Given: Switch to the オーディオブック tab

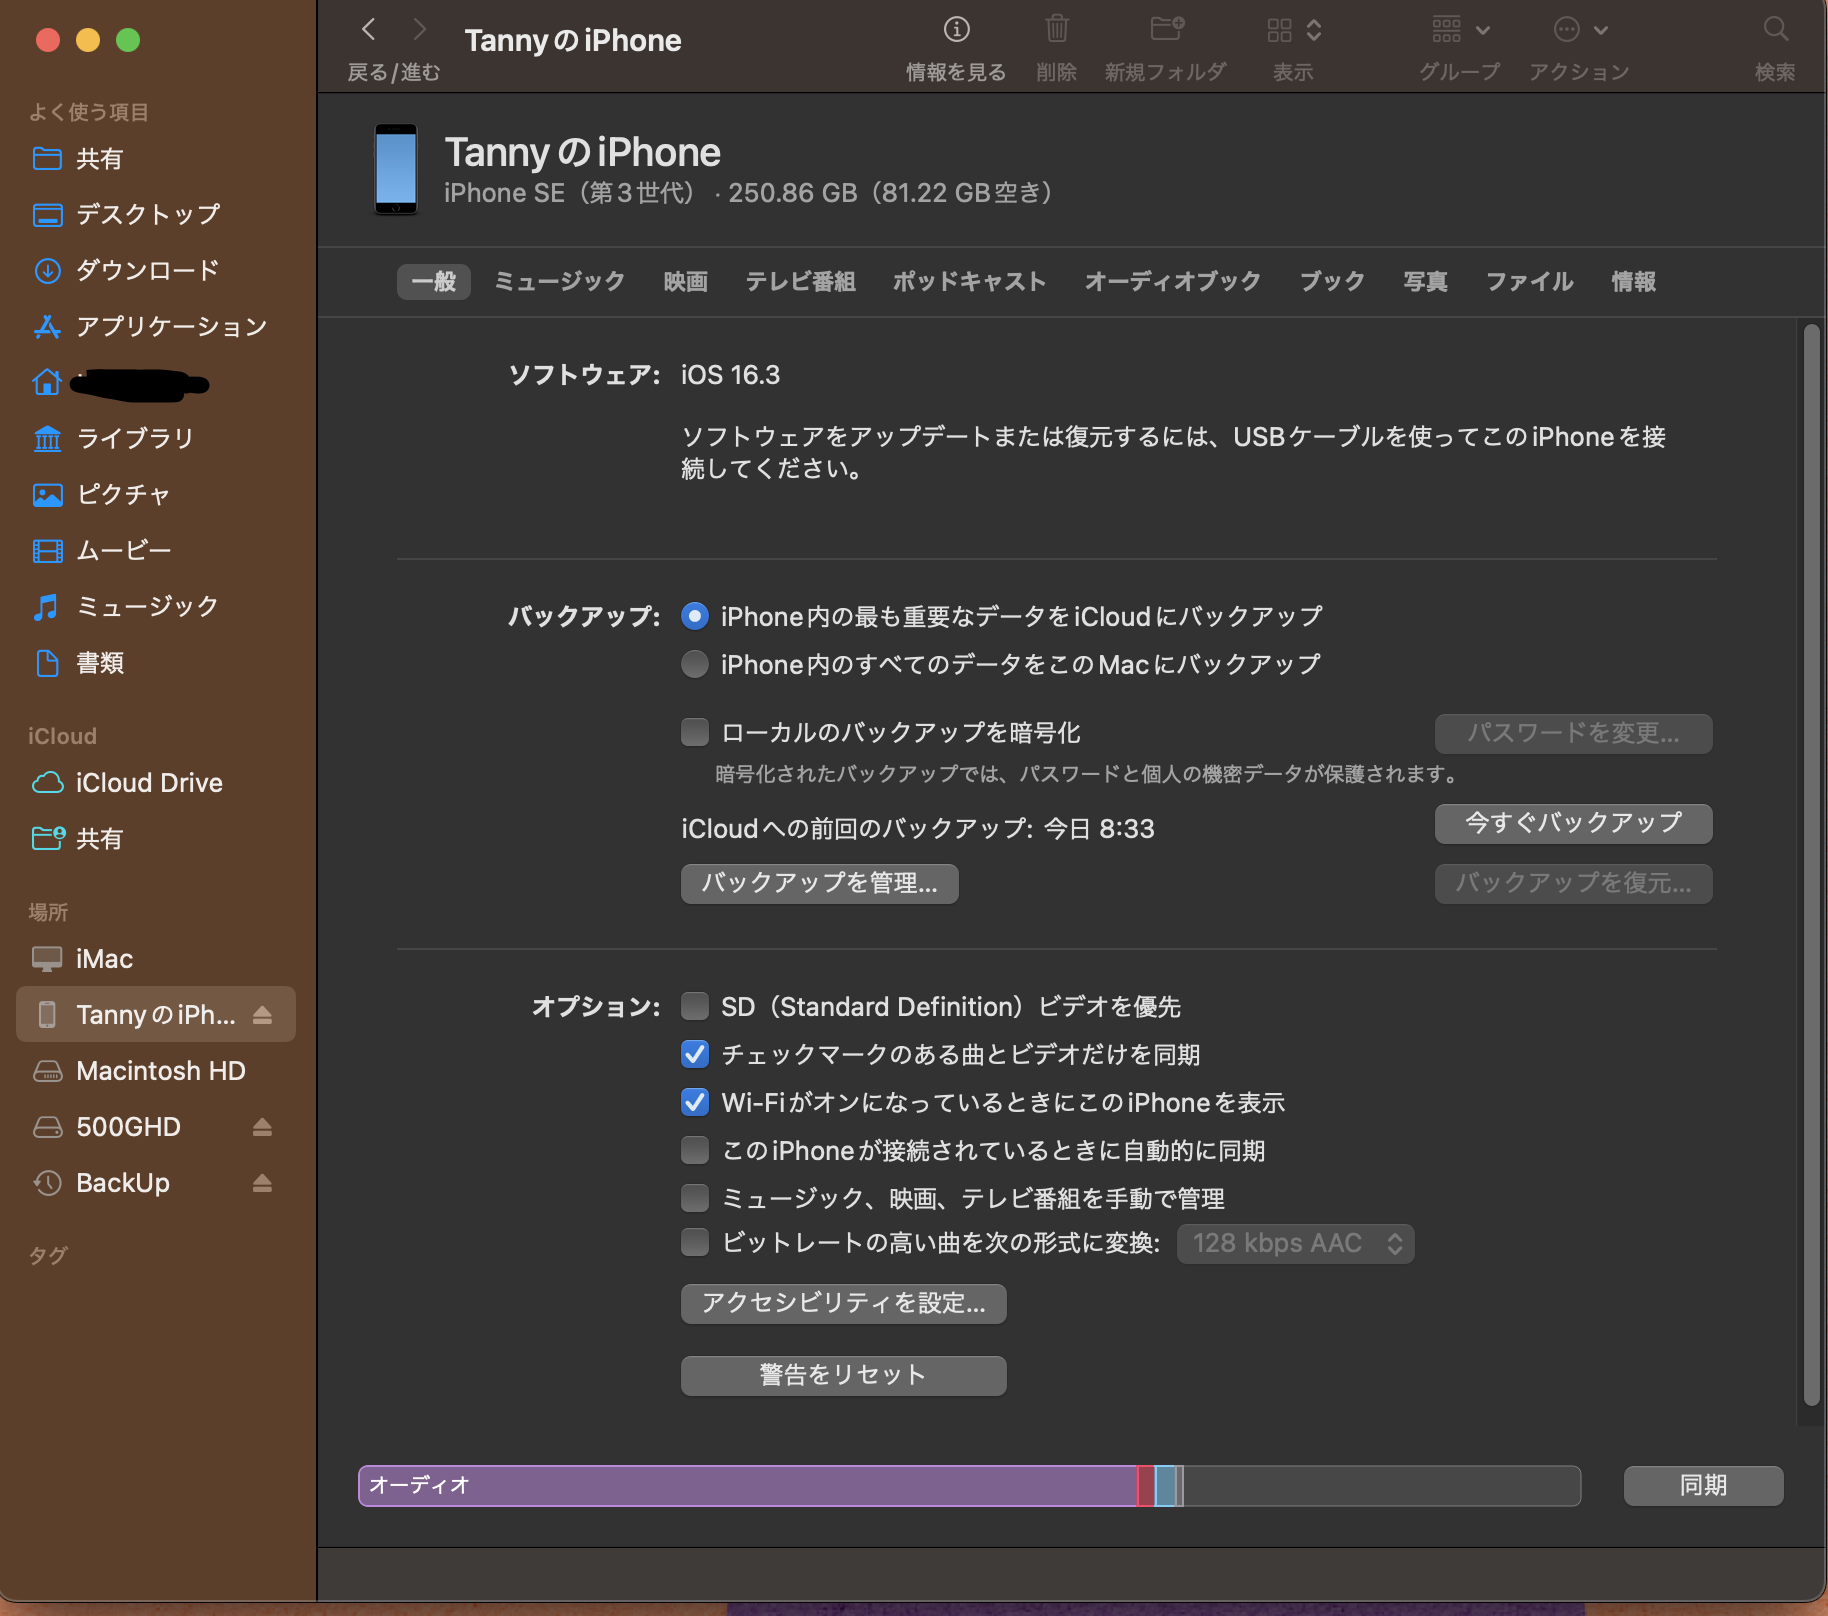Looking at the screenshot, I should point(1173,282).
